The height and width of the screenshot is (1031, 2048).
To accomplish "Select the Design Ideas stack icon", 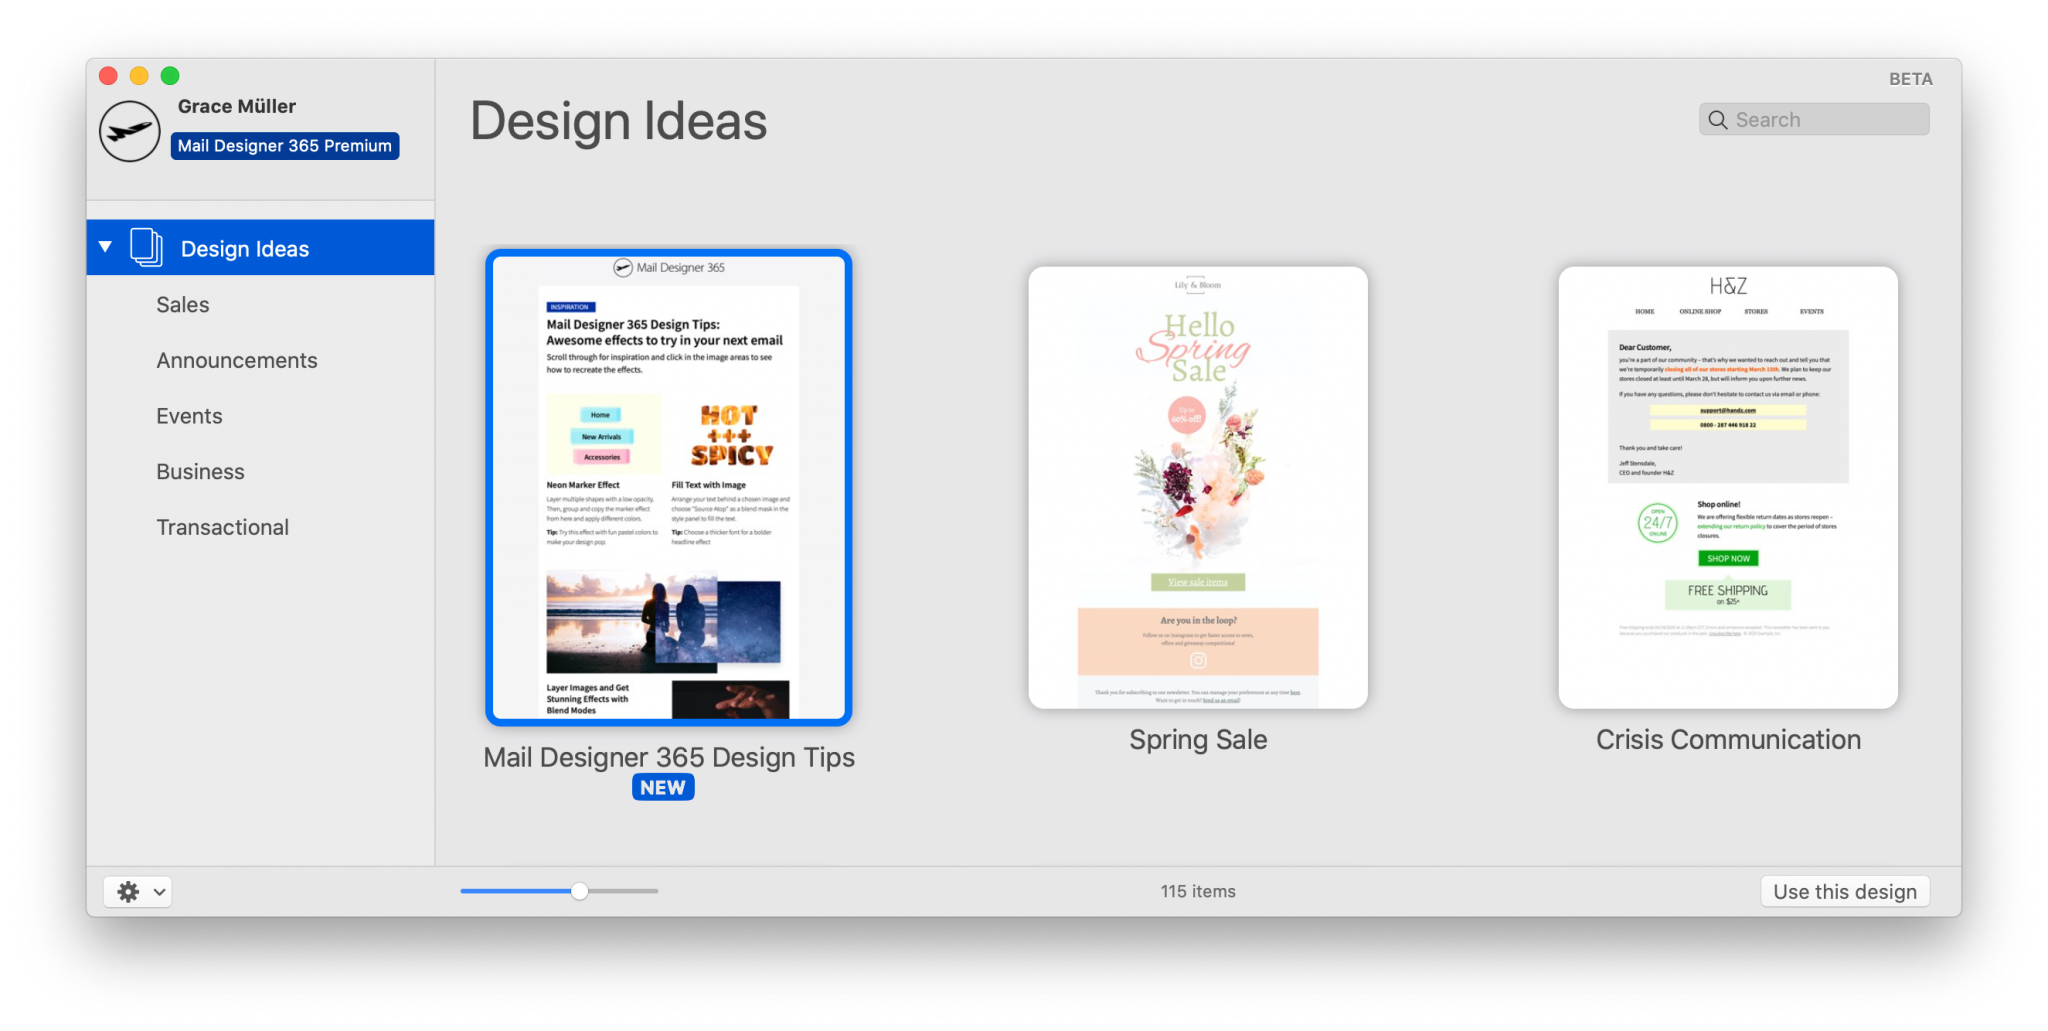I will point(146,247).
